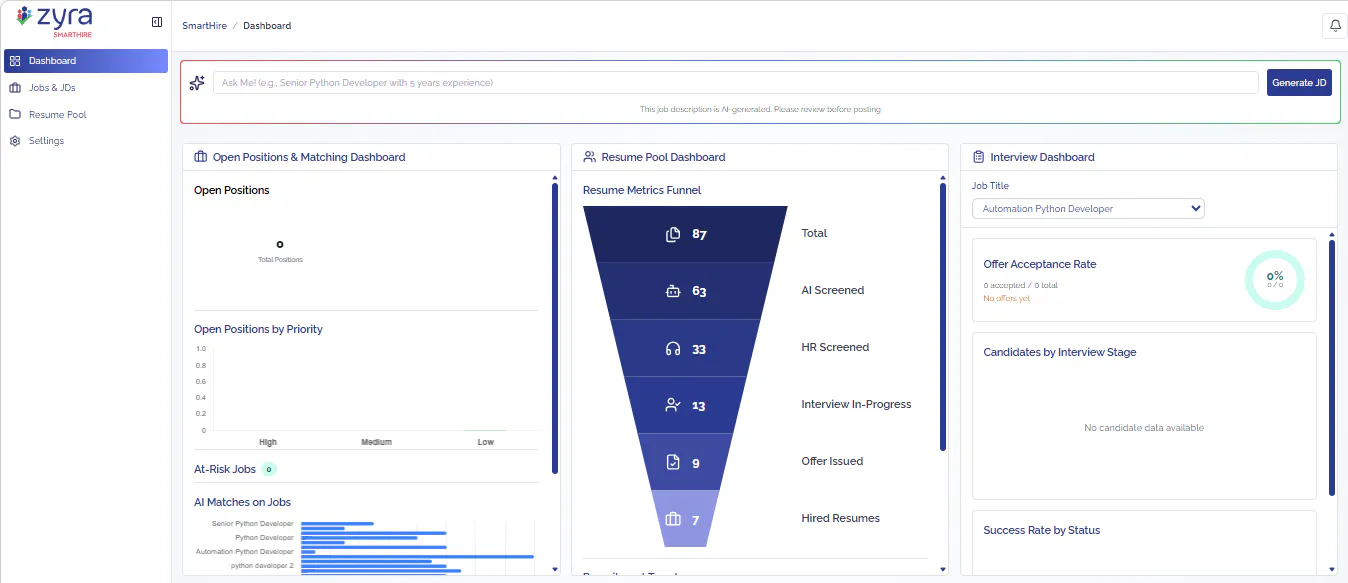The image size is (1348, 583).
Task: Click the Interview Dashboard panel scrollbar
Action: click(x=1332, y=367)
